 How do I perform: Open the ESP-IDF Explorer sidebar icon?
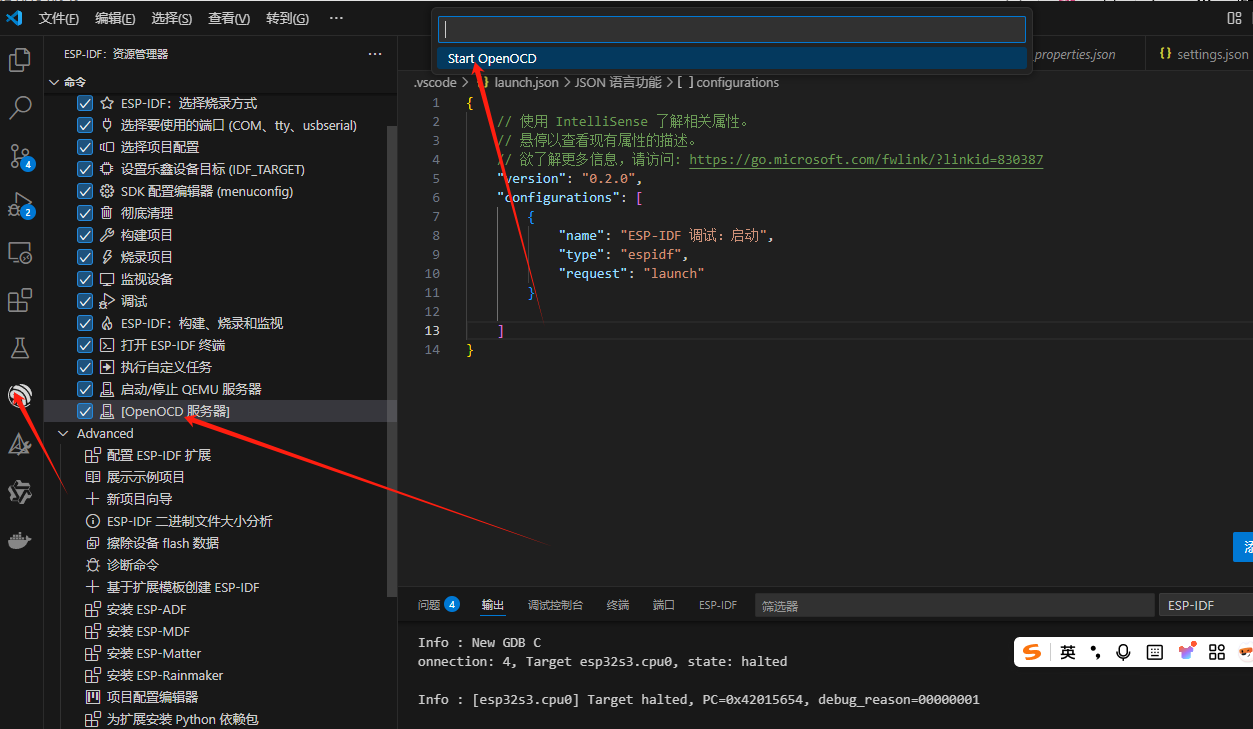pos(20,396)
